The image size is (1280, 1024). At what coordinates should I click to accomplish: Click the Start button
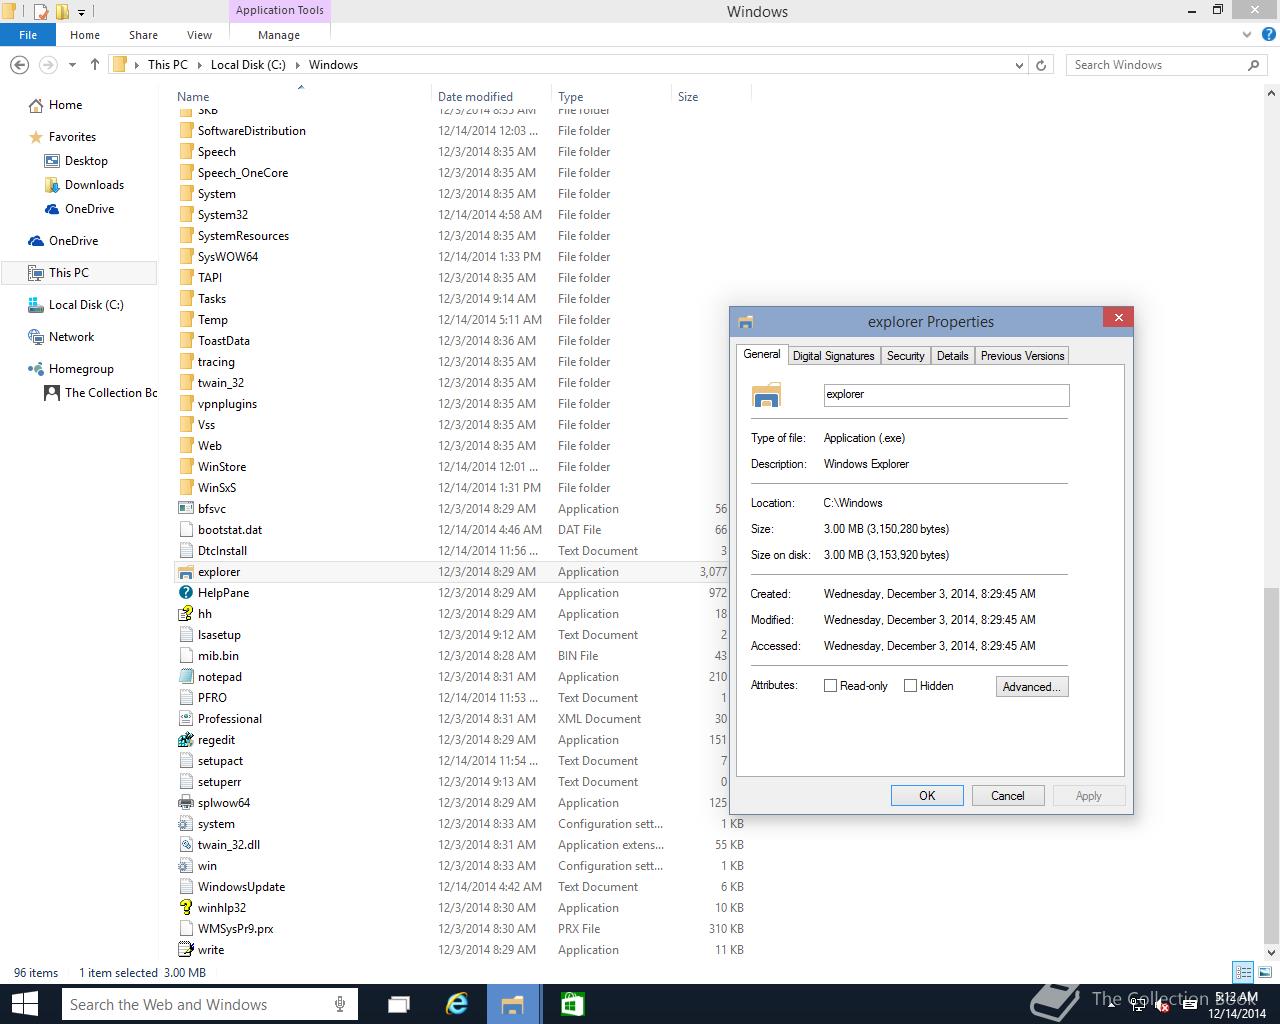[x=24, y=1004]
